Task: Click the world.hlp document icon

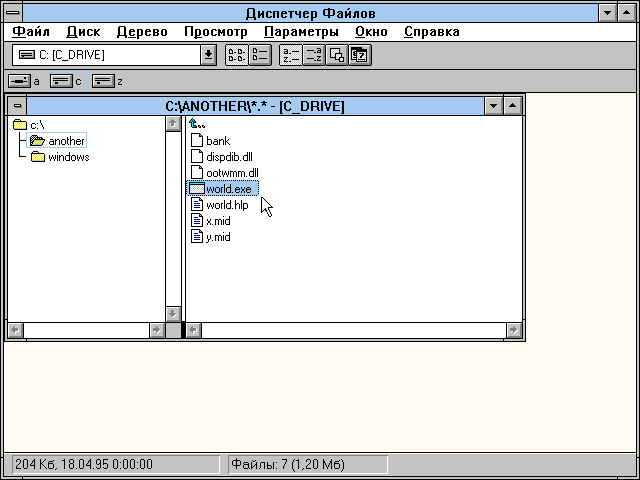Action: tap(197, 204)
